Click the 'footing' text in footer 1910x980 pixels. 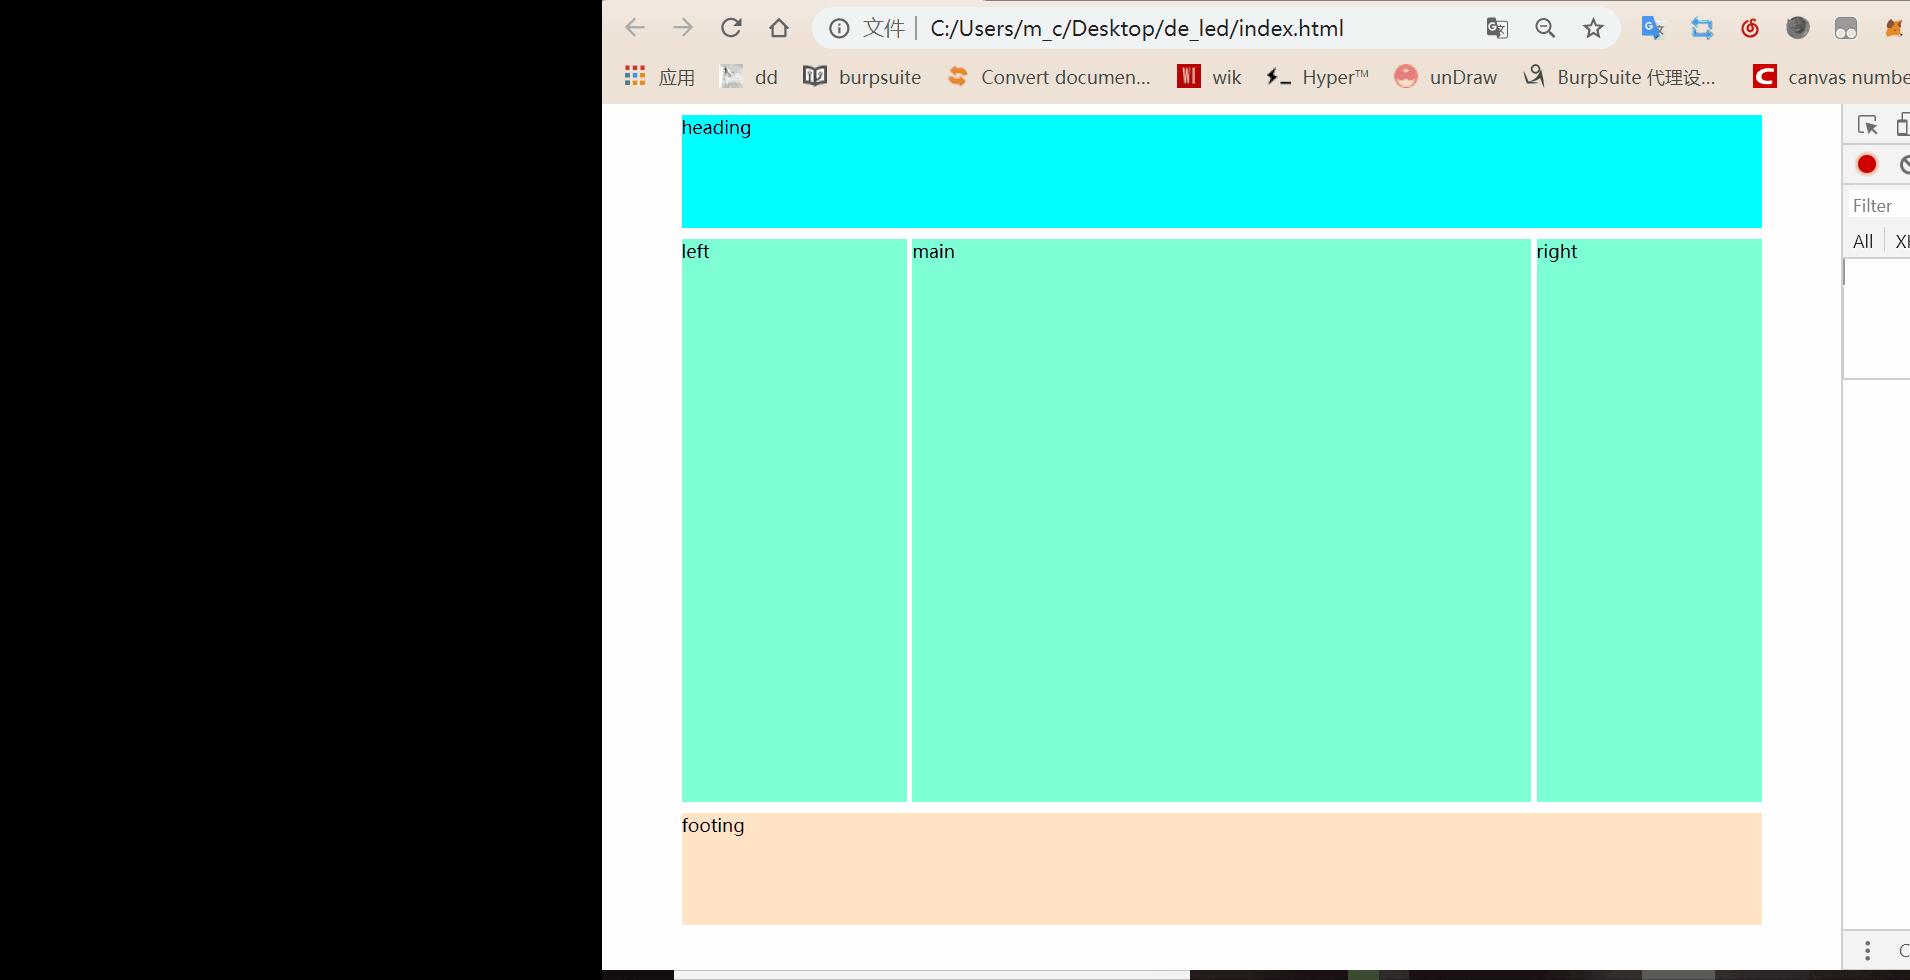(x=713, y=825)
